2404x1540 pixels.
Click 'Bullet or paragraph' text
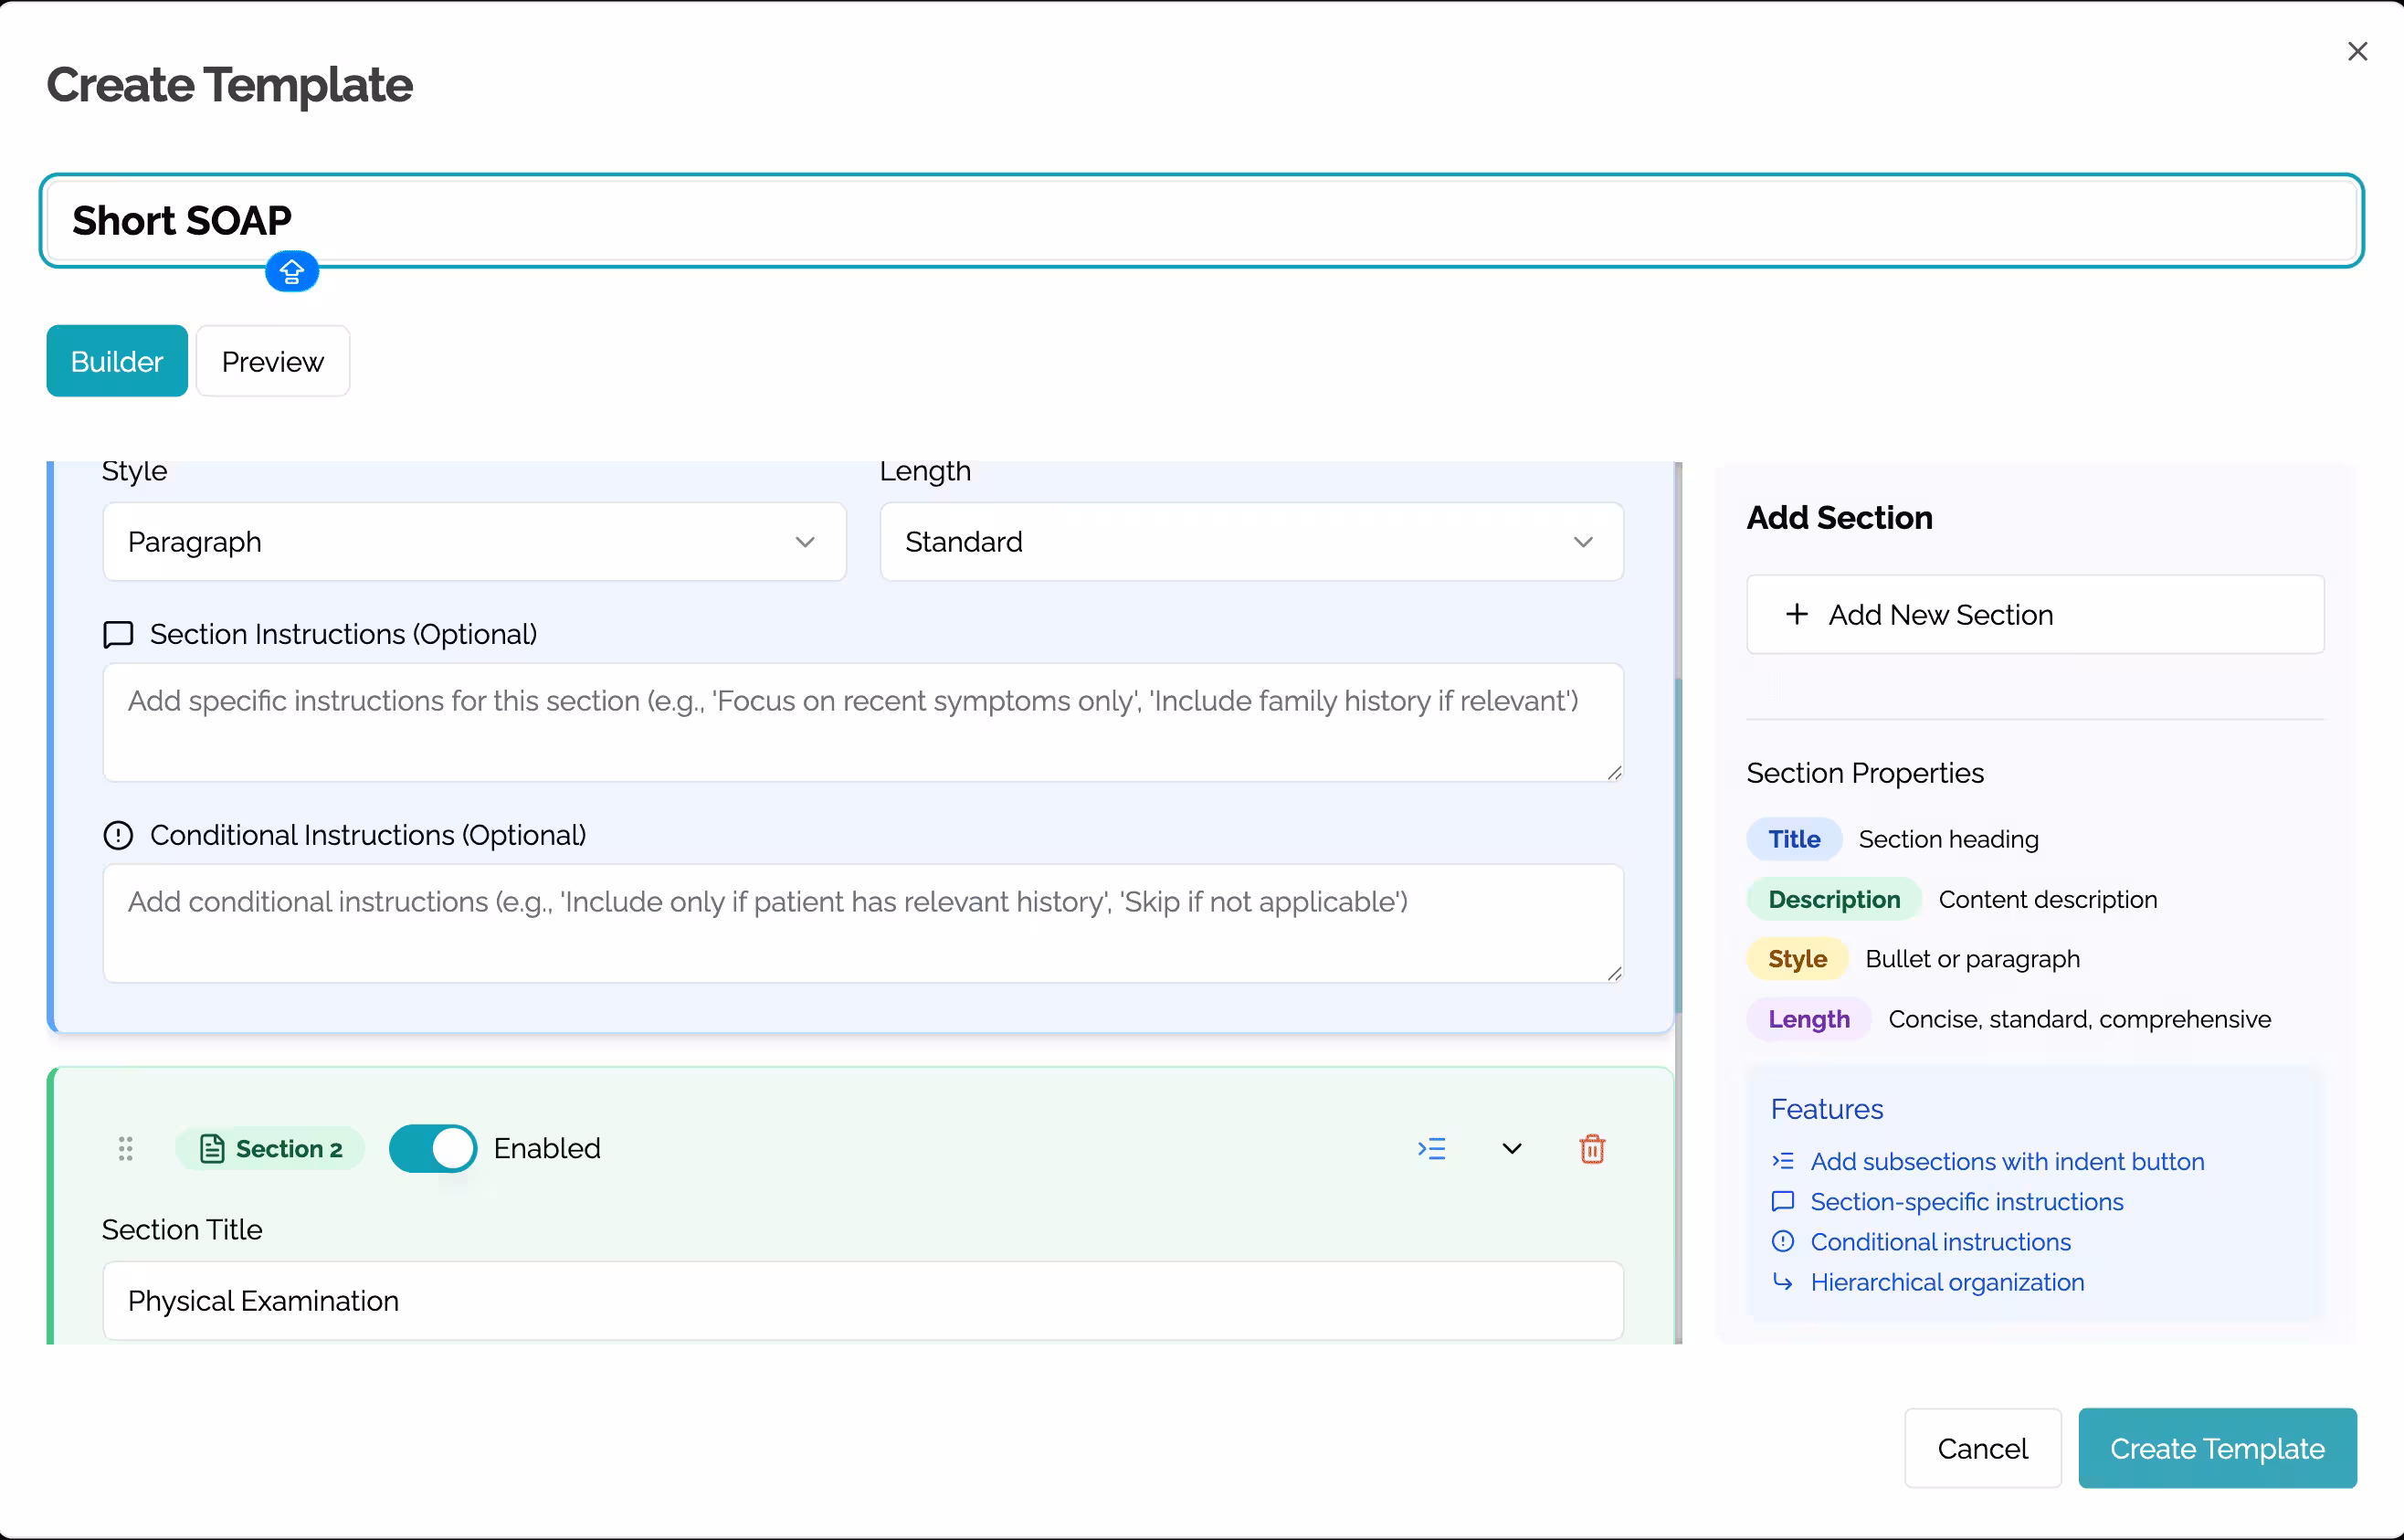(1972, 959)
